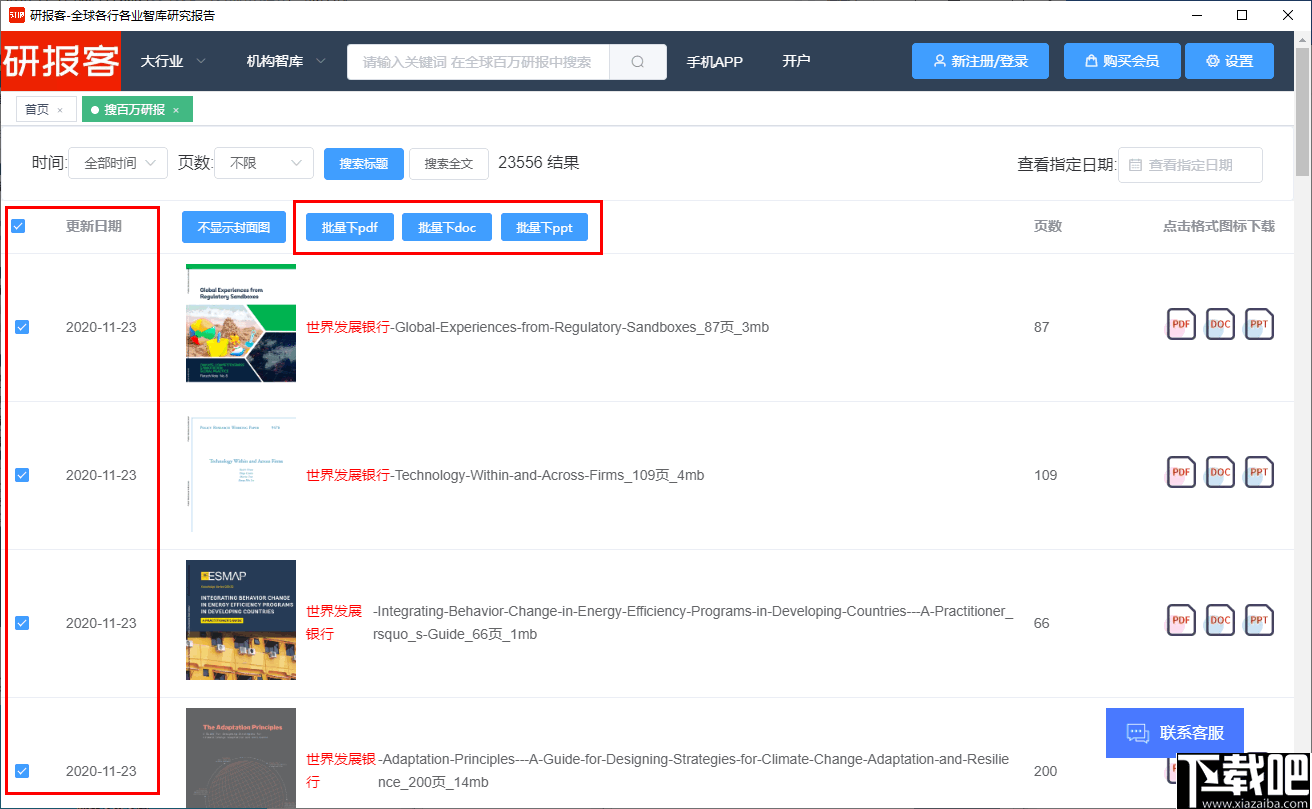This screenshot has width=1312, height=809.
Task: Click the Integrating-Behavior-Change-in-Energy-Efficiency-Programs title text
Action: 693,622
